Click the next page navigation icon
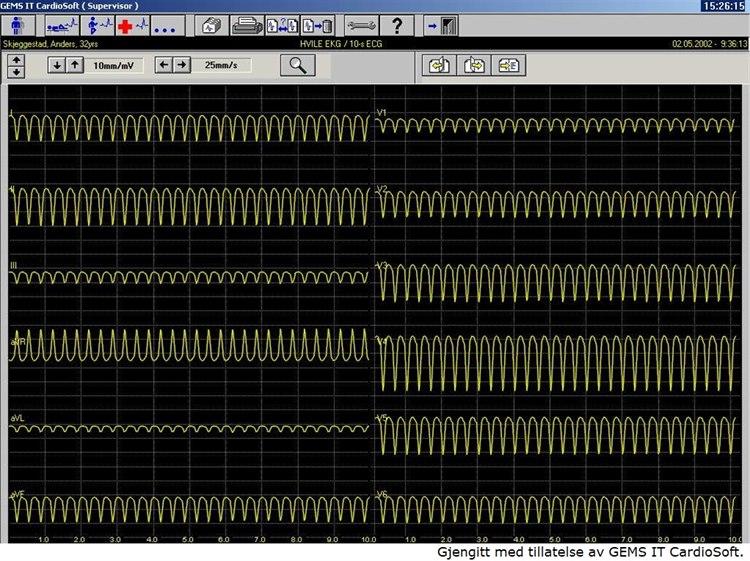The width and height of the screenshot is (750, 561). (x=473, y=66)
